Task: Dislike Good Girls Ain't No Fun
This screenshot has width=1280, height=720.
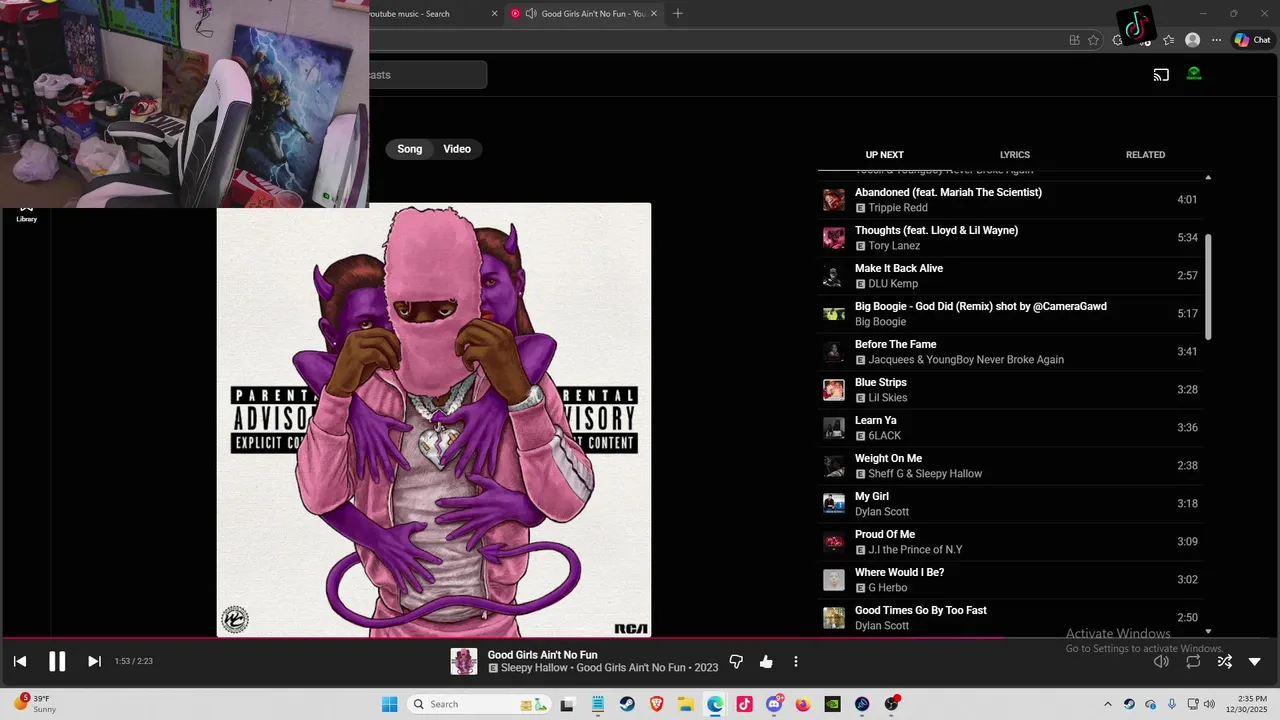Action: [736, 662]
